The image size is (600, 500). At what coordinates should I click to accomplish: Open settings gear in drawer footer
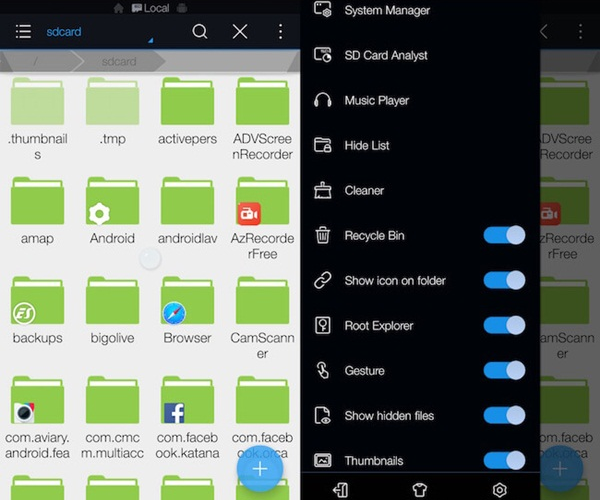[x=499, y=490]
